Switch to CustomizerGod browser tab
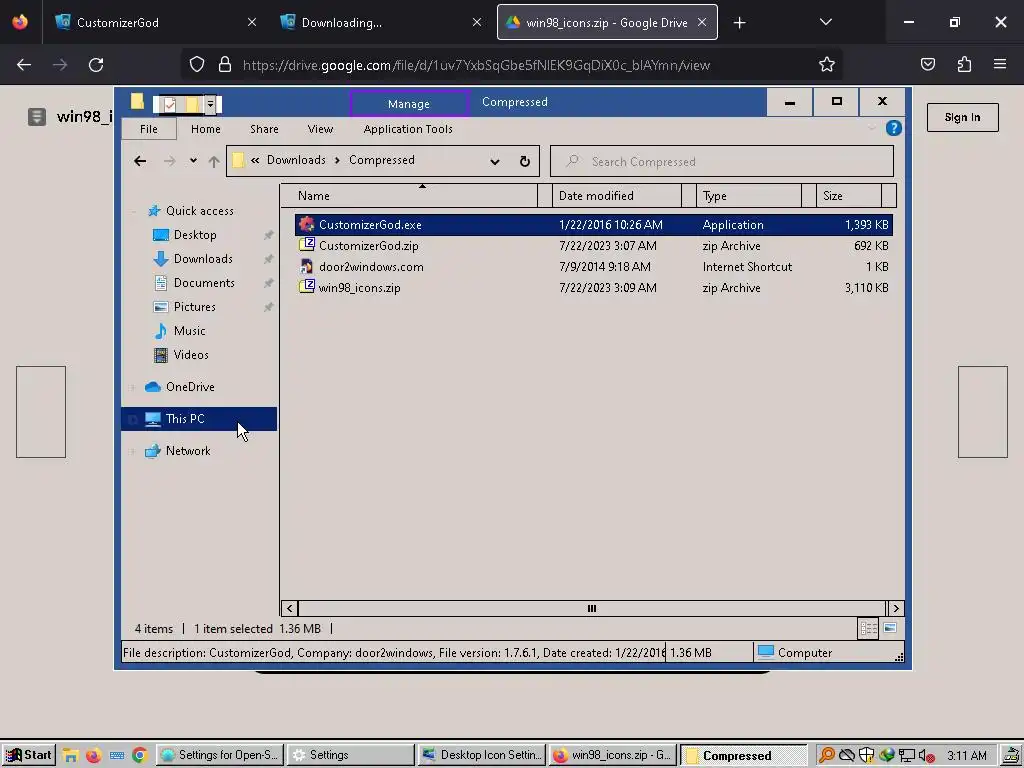Screen dimensions: 1024x768 coord(155,23)
